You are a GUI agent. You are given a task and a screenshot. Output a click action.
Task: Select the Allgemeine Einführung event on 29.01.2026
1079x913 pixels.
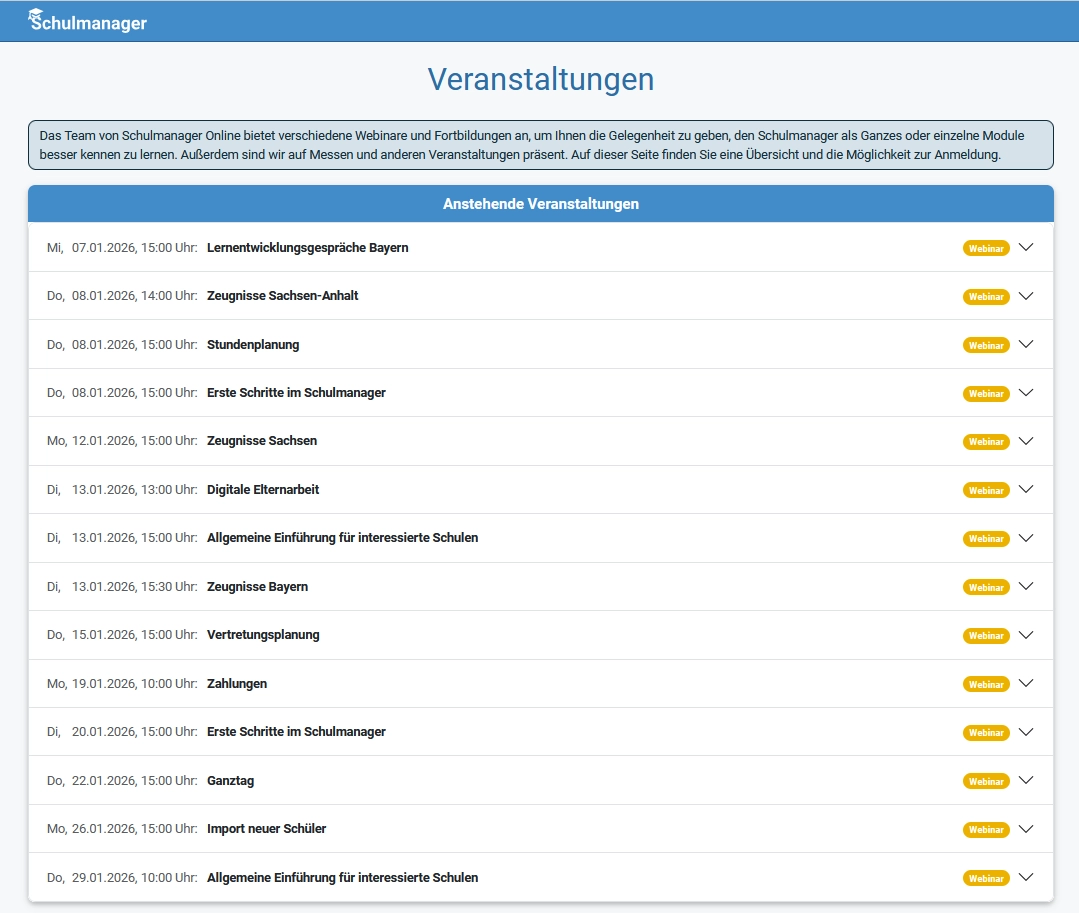[x=343, y=877]
